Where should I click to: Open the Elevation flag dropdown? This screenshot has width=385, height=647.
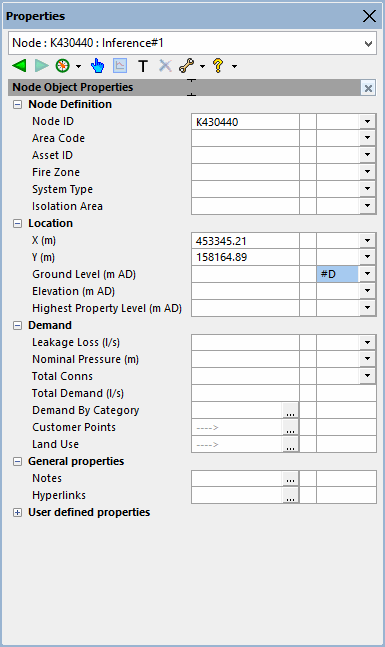tap(367, 291)
